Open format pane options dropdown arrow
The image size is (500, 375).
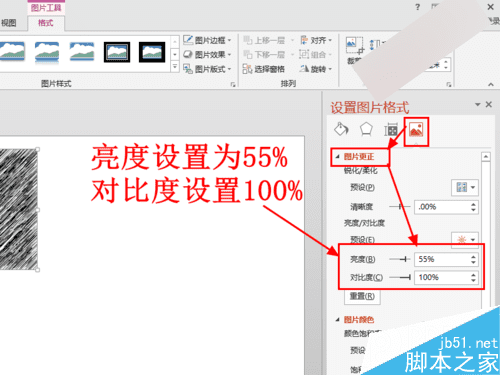click(x=477, y=104)
